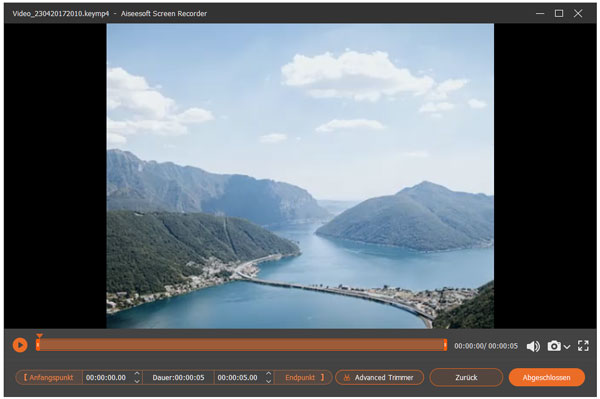Image resolution: width=600 pixels, height=399 pixels.
Task: Mute the volume speaker icon
Action: pos(533,346)
